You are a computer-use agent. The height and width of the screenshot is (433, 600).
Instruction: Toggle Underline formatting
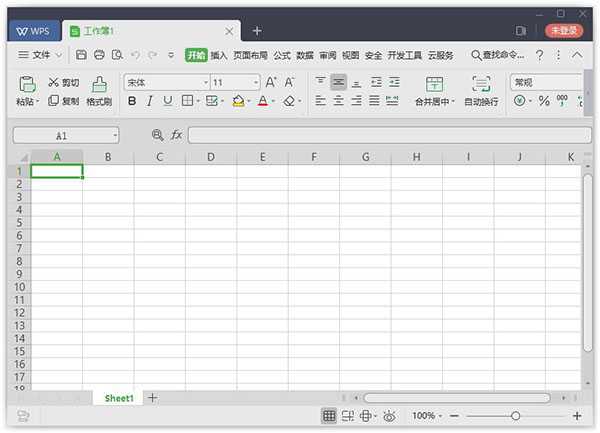point(167,101)
